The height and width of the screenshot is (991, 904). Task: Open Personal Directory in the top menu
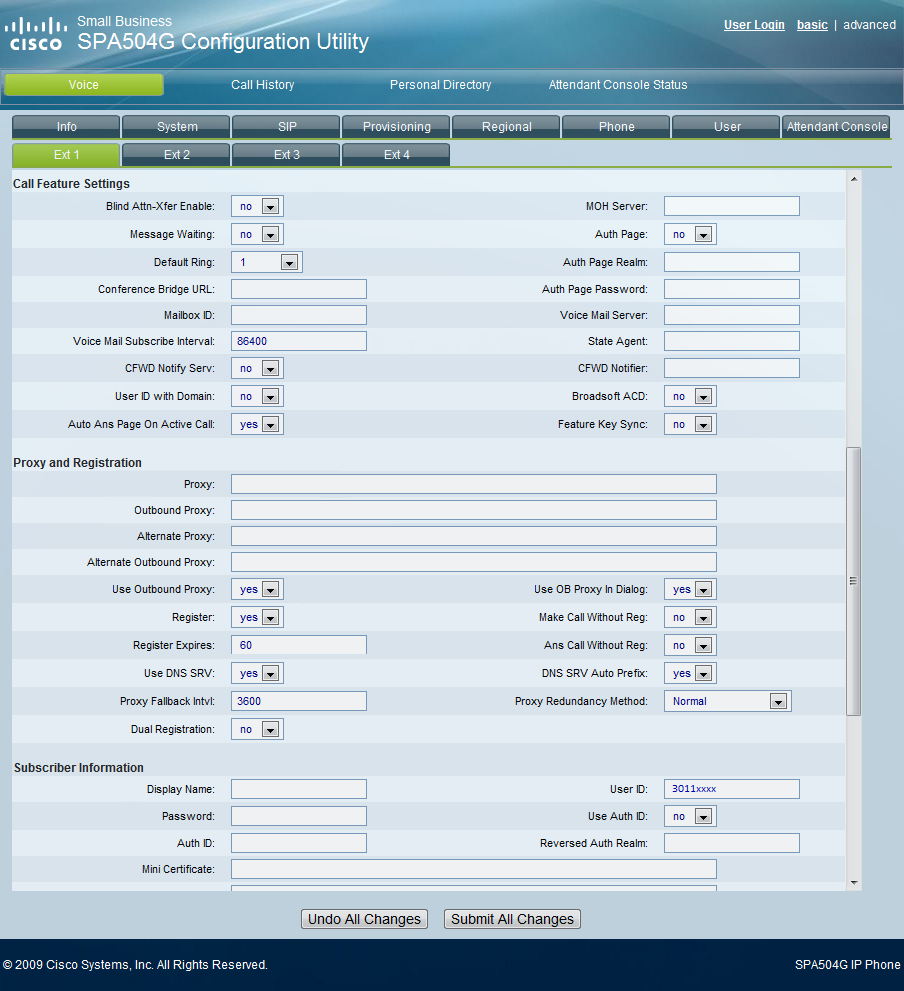pyautogui.click(x=440, y=85)
